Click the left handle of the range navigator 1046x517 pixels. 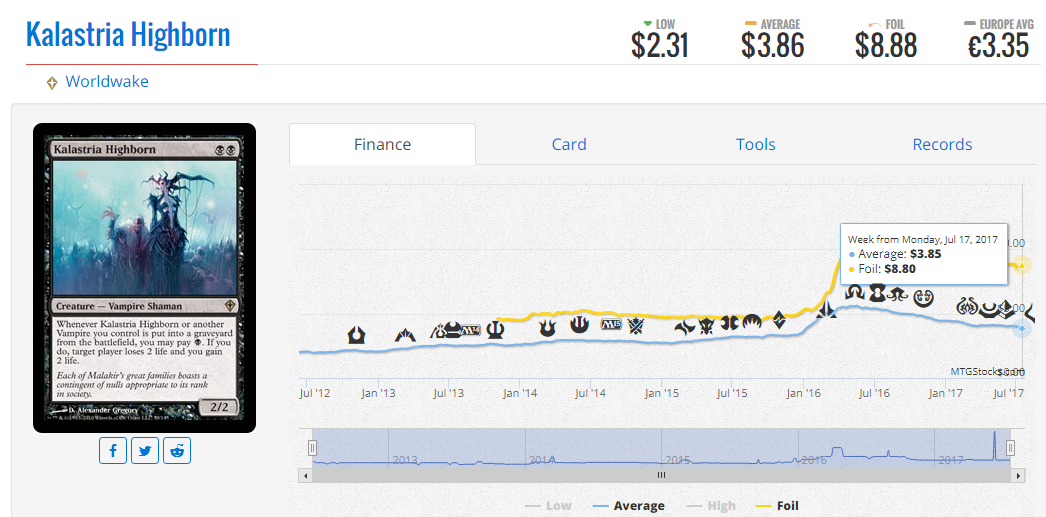312,448
